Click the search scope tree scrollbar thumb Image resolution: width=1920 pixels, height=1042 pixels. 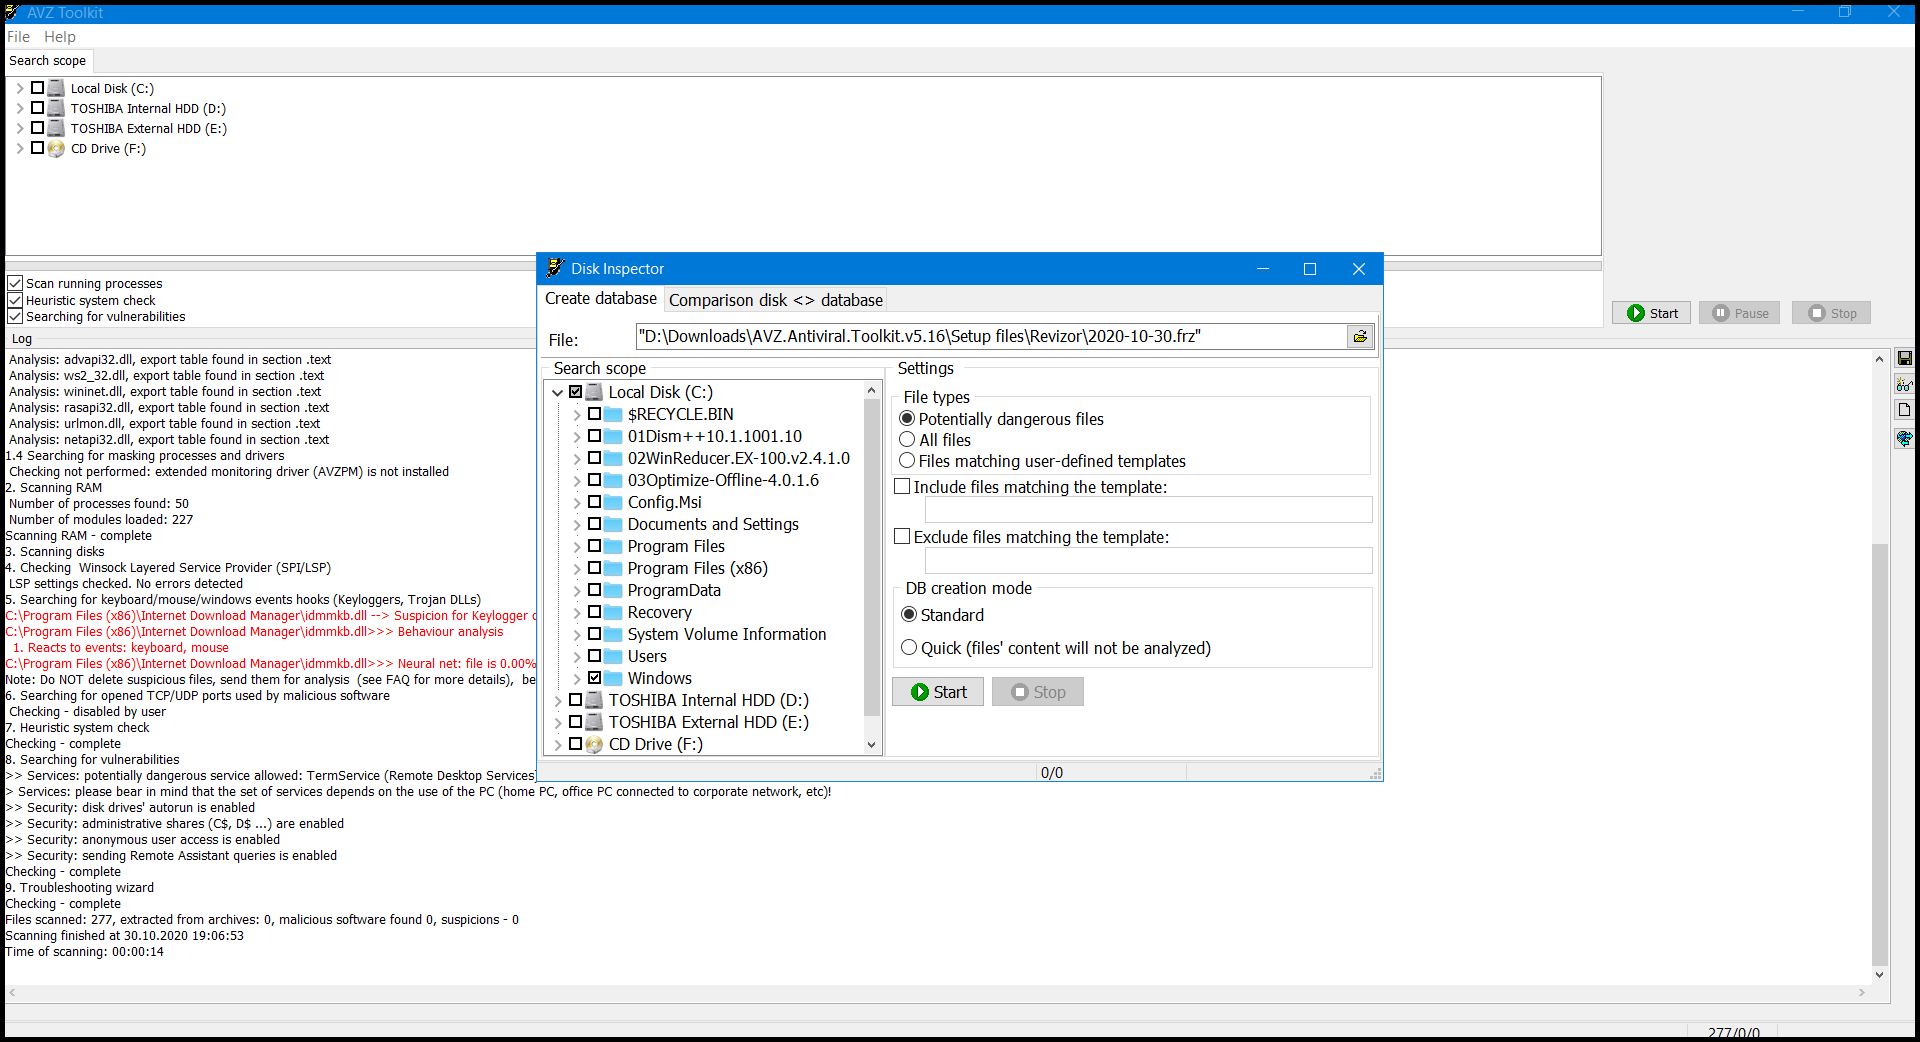pos(872,558)
